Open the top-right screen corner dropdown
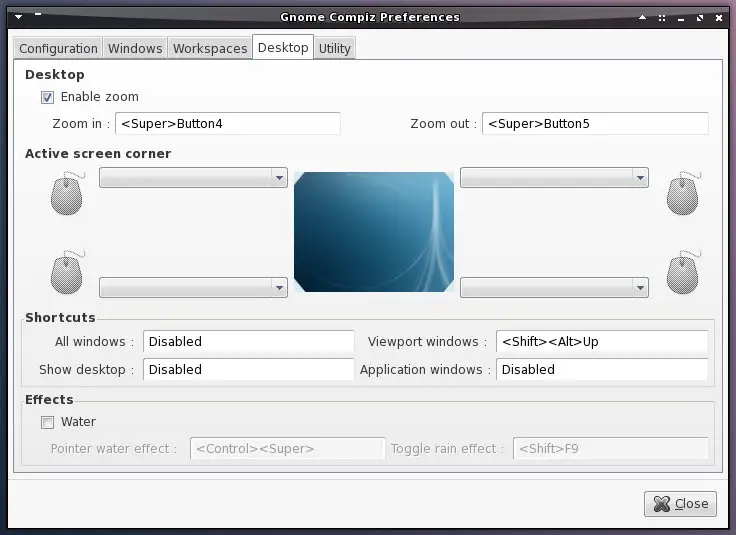Image resolution: width=736 pixels, height=535 pixels. tap(554, 177)
